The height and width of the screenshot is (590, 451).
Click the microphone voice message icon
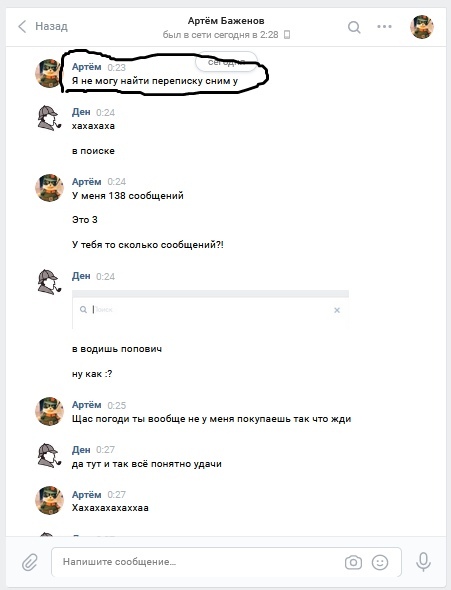(423, 562)
